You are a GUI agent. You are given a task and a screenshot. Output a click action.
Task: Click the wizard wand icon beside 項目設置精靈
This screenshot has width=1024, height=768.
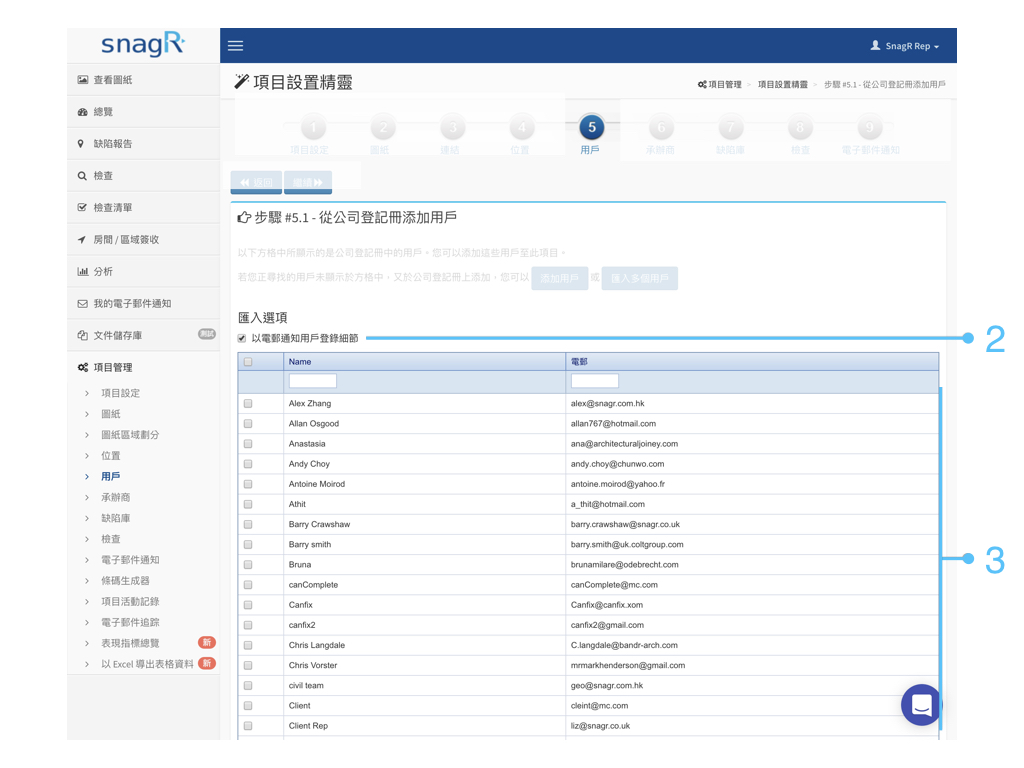coord(242,81)
